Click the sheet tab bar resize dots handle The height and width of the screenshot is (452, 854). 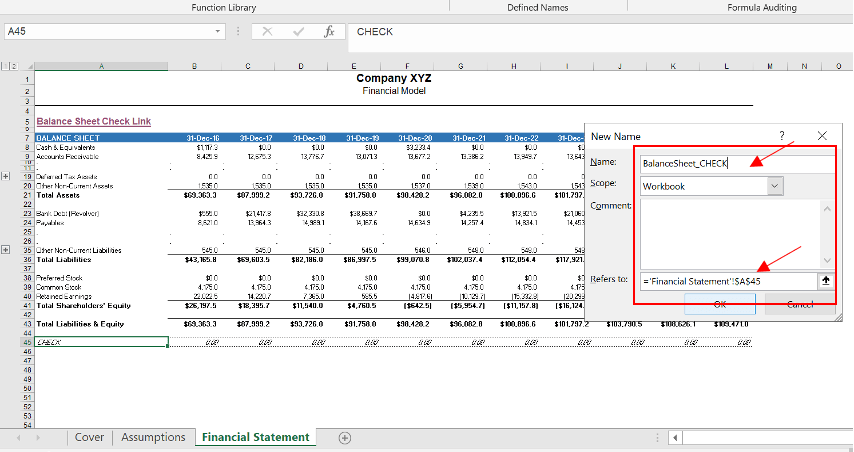[x=657, y=438]
